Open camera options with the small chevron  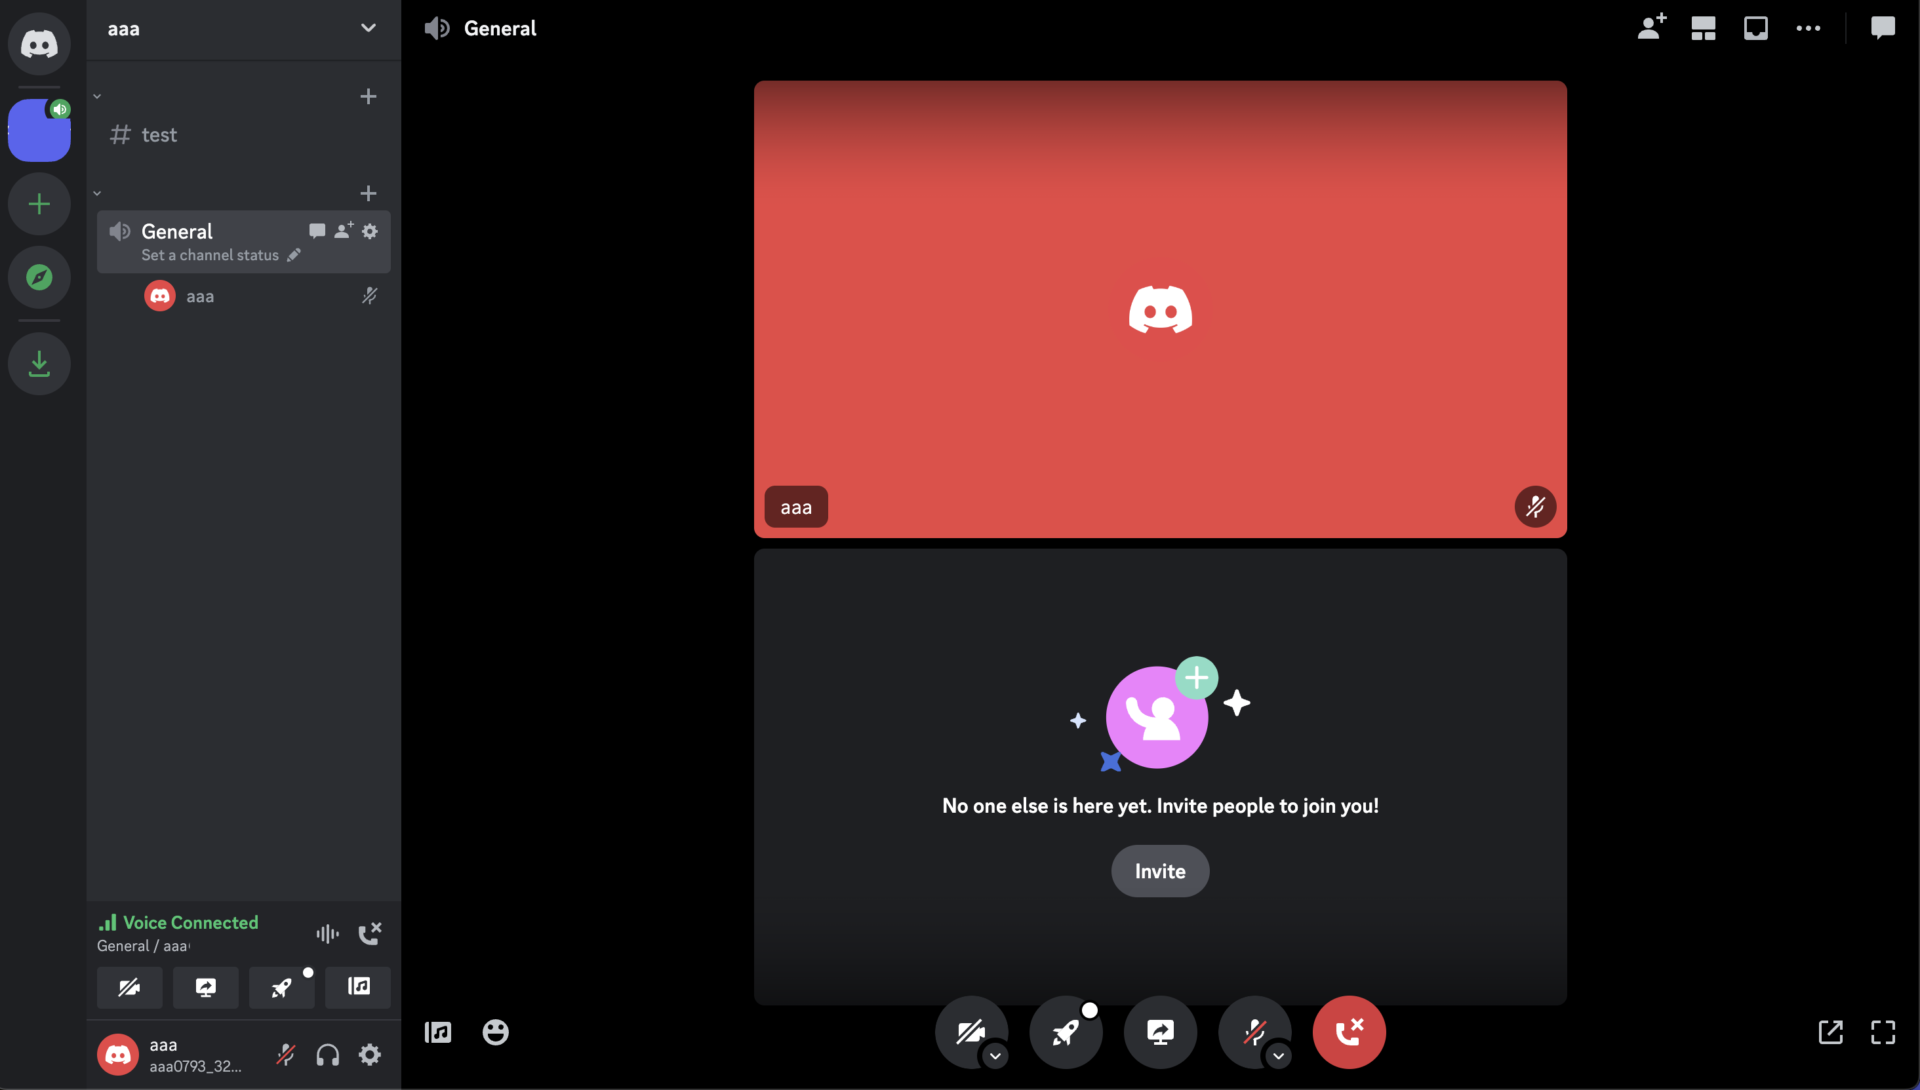pos(995,1057)
